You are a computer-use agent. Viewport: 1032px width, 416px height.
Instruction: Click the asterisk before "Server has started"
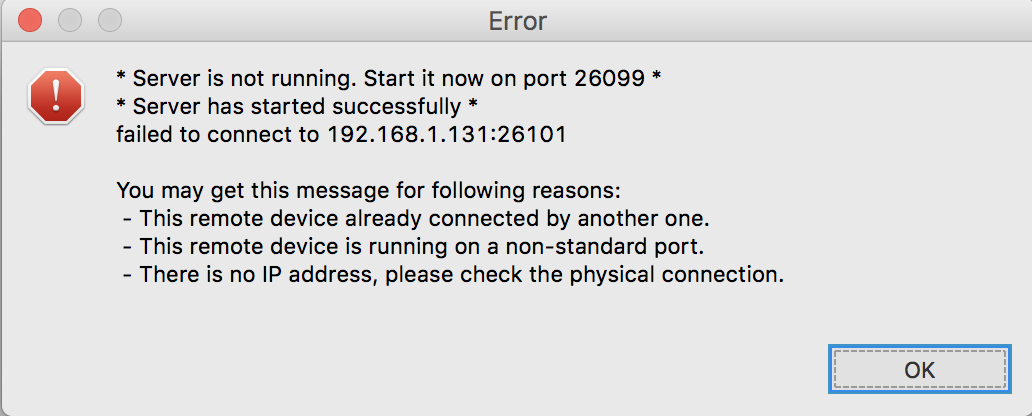click(x=122, y=105)
